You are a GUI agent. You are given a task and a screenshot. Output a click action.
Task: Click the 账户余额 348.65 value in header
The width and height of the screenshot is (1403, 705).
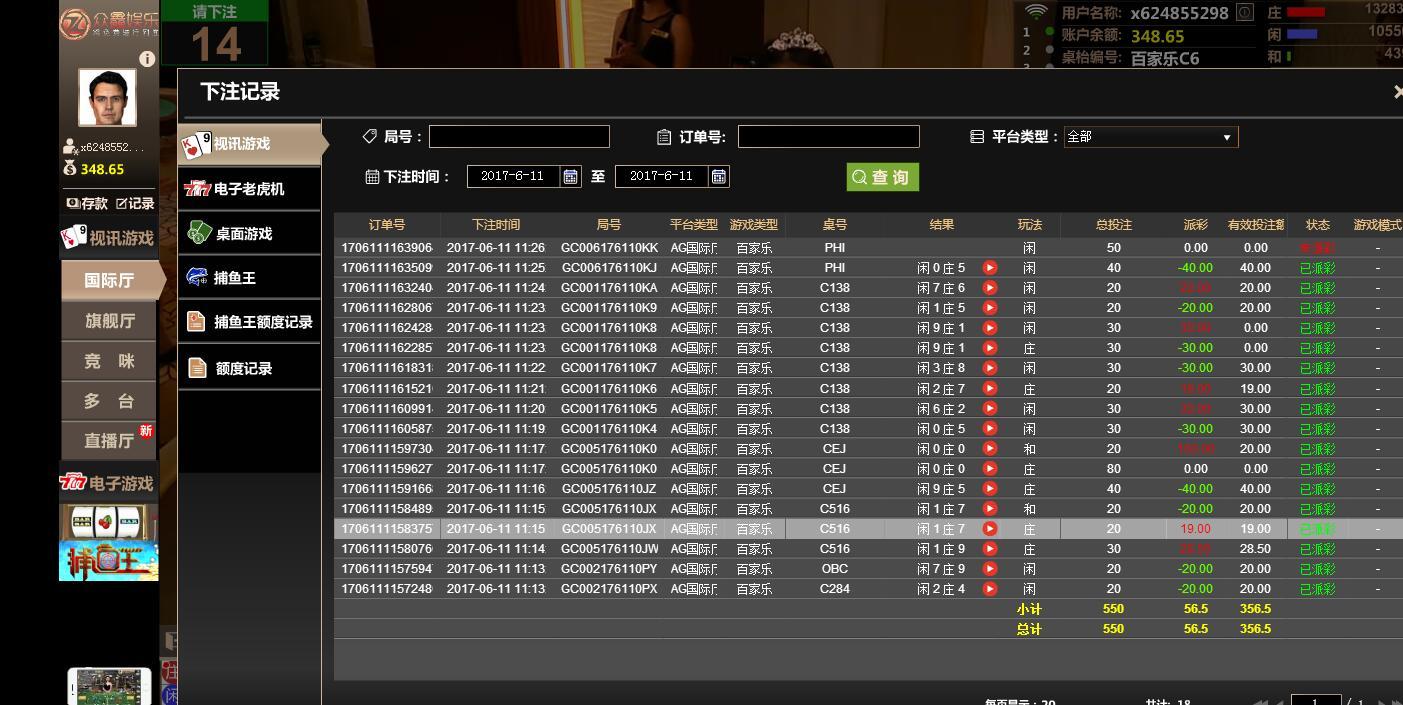coord(1157,36)
